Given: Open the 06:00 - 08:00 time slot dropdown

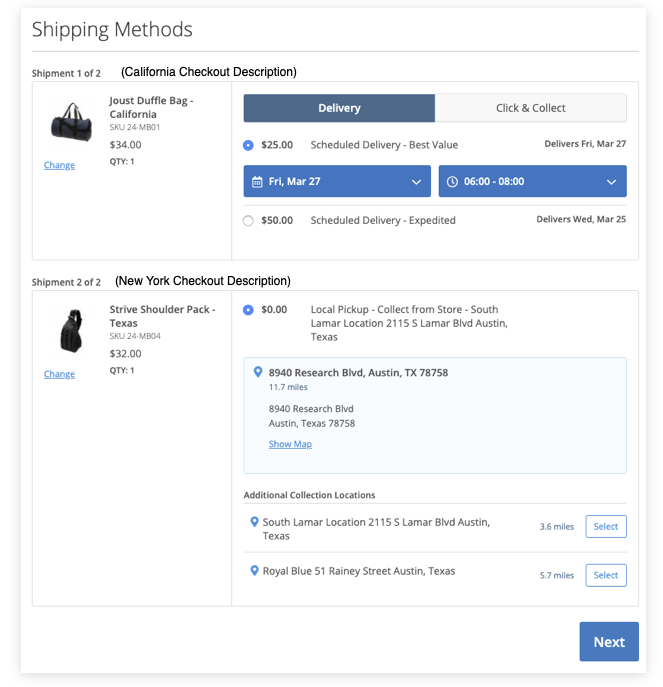Looking at the screenshot, I should point(532,182).
